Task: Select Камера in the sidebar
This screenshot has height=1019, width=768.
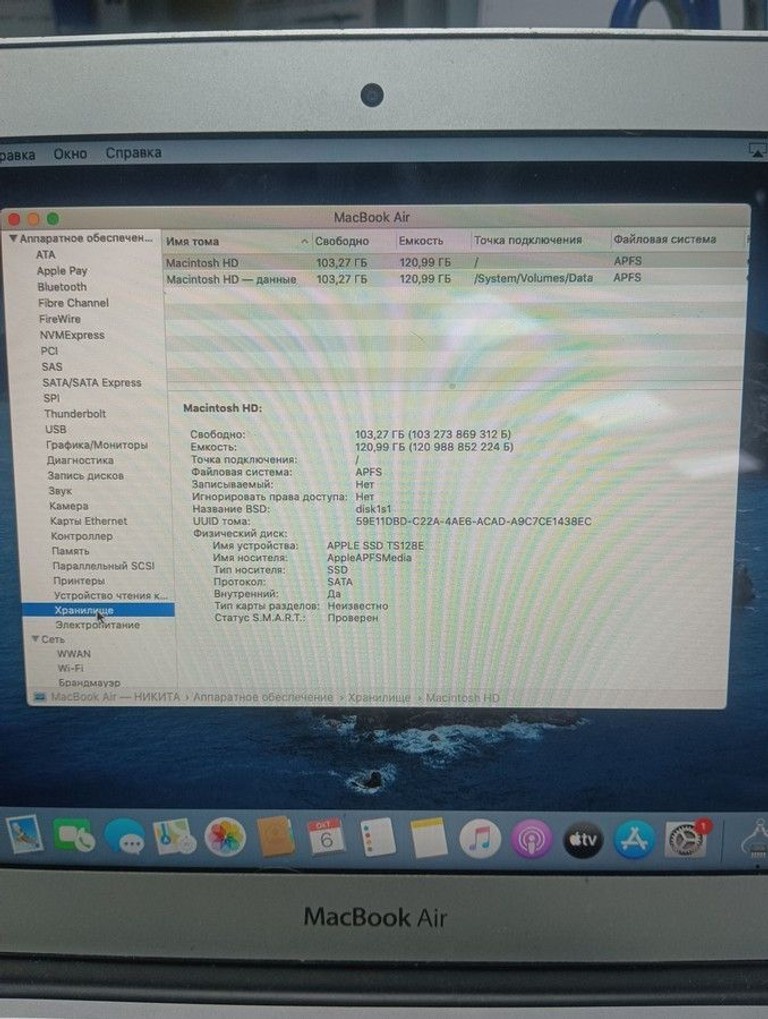Action: tap(69, 506)
